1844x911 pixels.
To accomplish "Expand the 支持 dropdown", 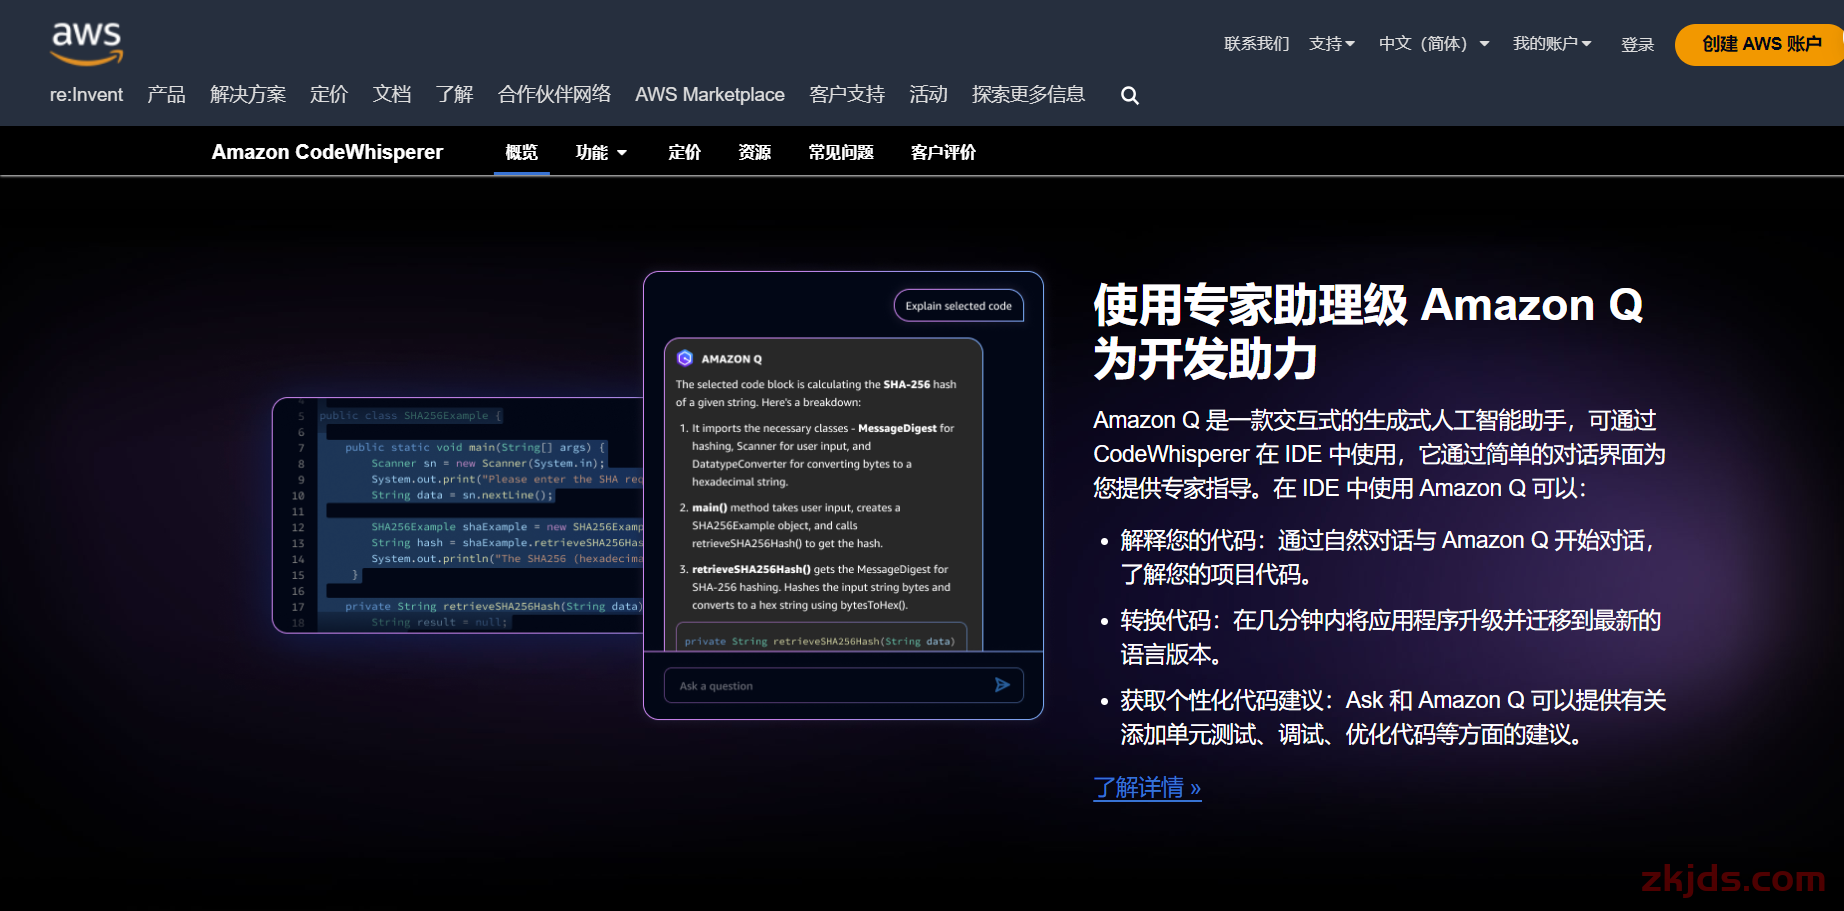I will (1332, 44).
